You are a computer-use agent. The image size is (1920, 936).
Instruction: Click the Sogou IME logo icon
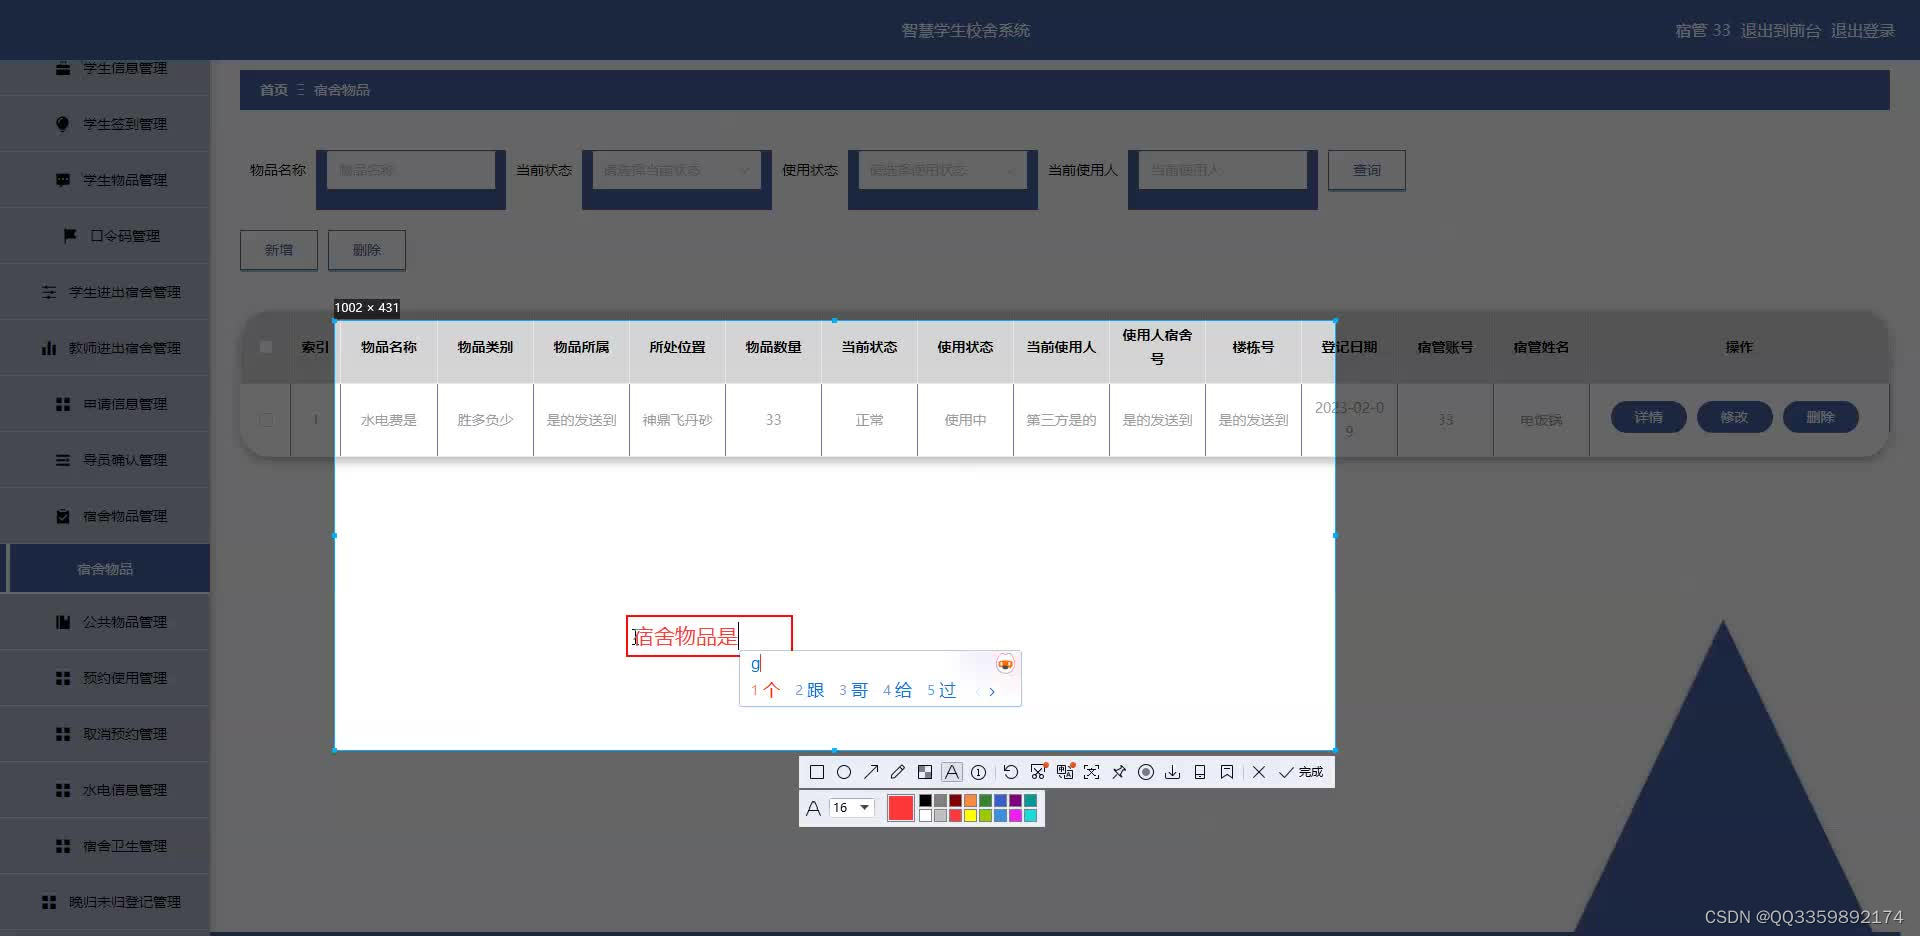tap(1005, 664)
